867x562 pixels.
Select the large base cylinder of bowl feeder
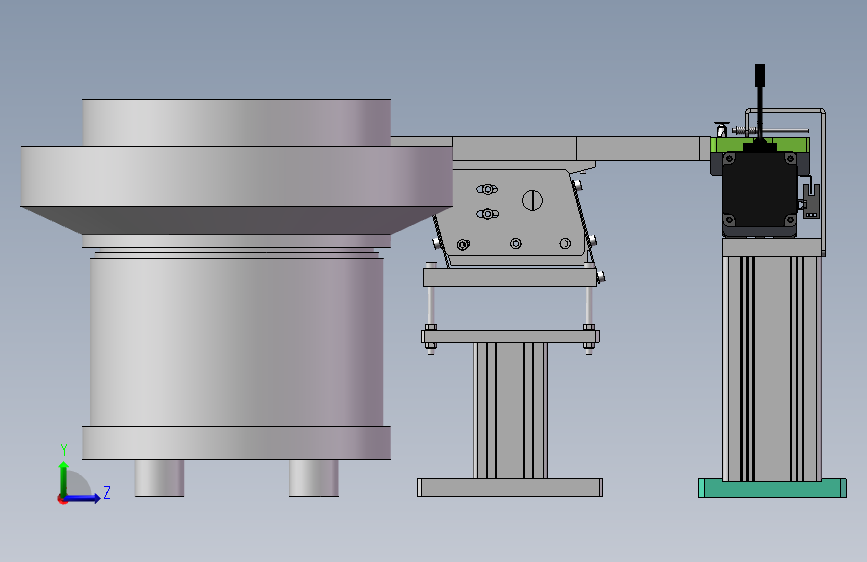click(237, 342)
